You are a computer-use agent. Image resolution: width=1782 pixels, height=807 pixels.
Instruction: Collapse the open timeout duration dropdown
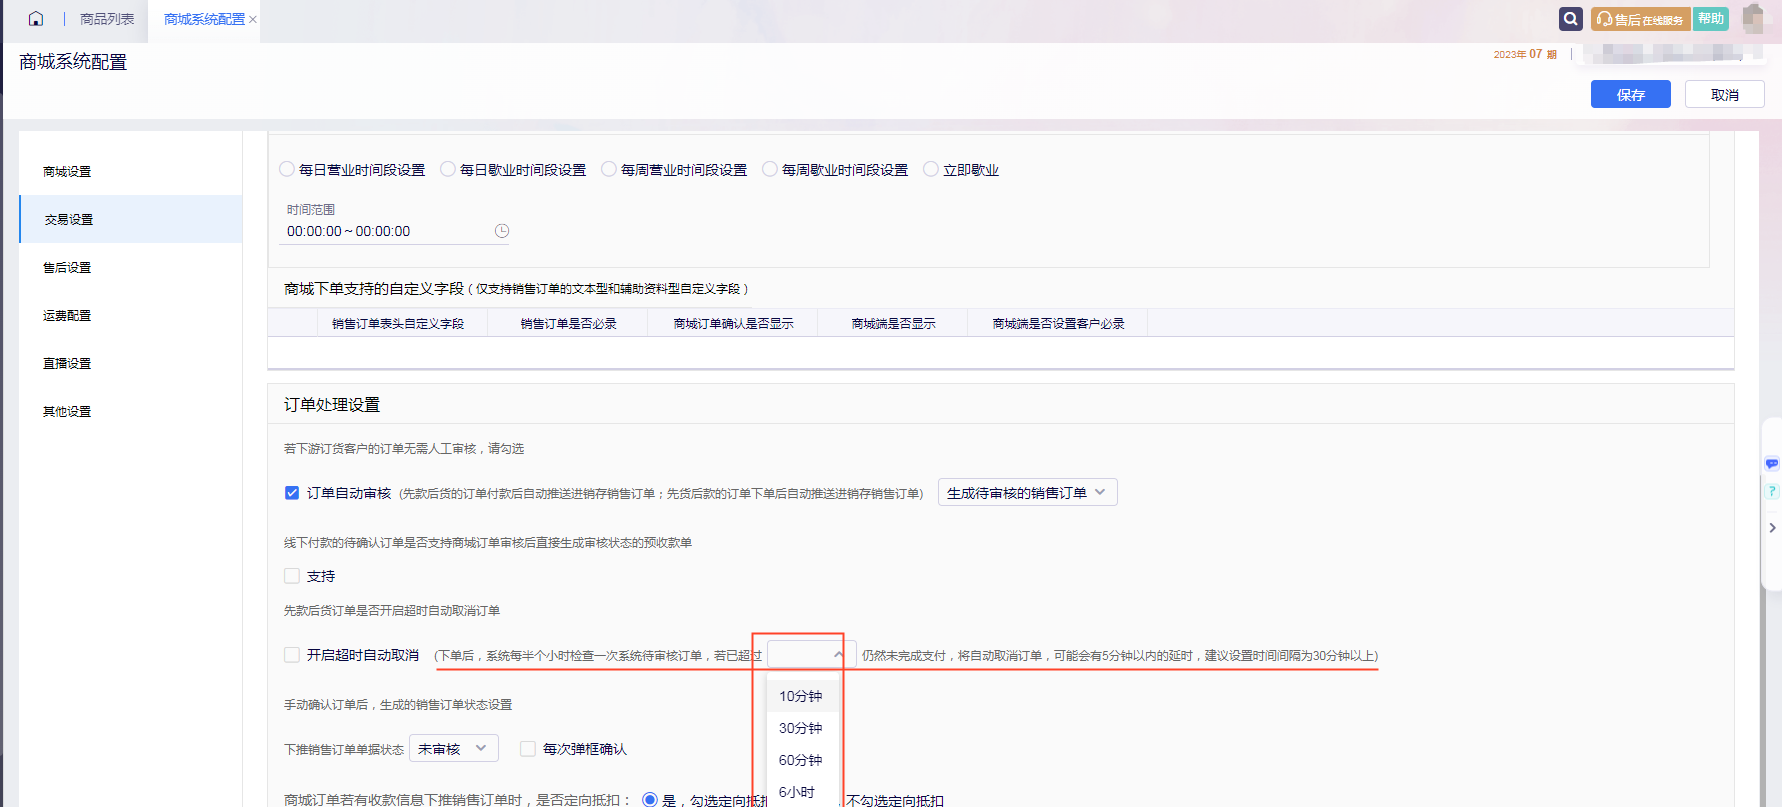[811, 655]
